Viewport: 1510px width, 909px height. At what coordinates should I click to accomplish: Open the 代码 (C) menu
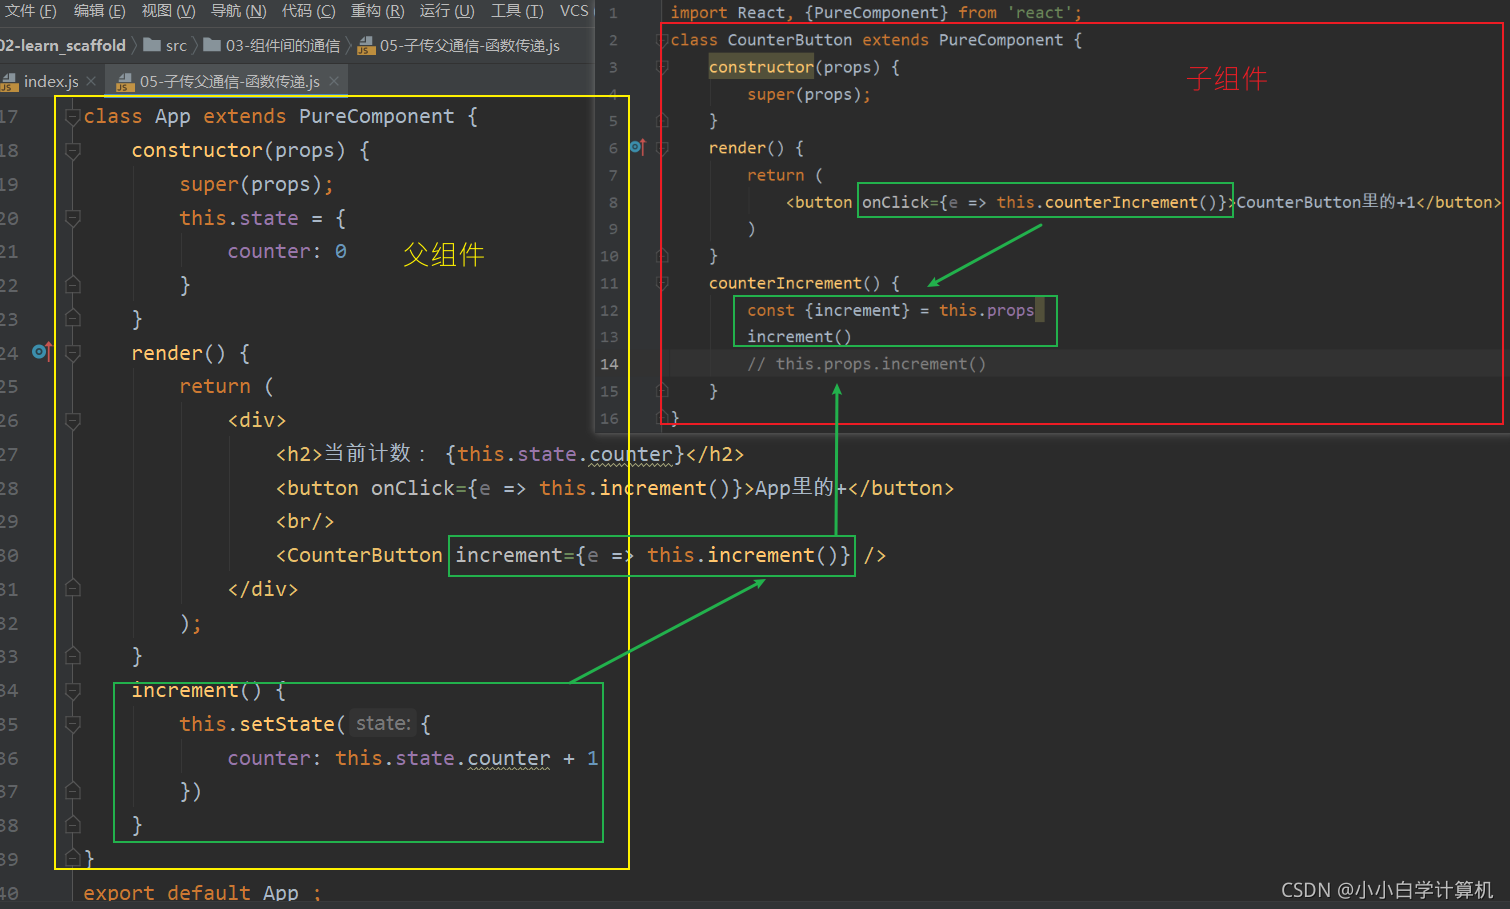(x=308, y=11)
